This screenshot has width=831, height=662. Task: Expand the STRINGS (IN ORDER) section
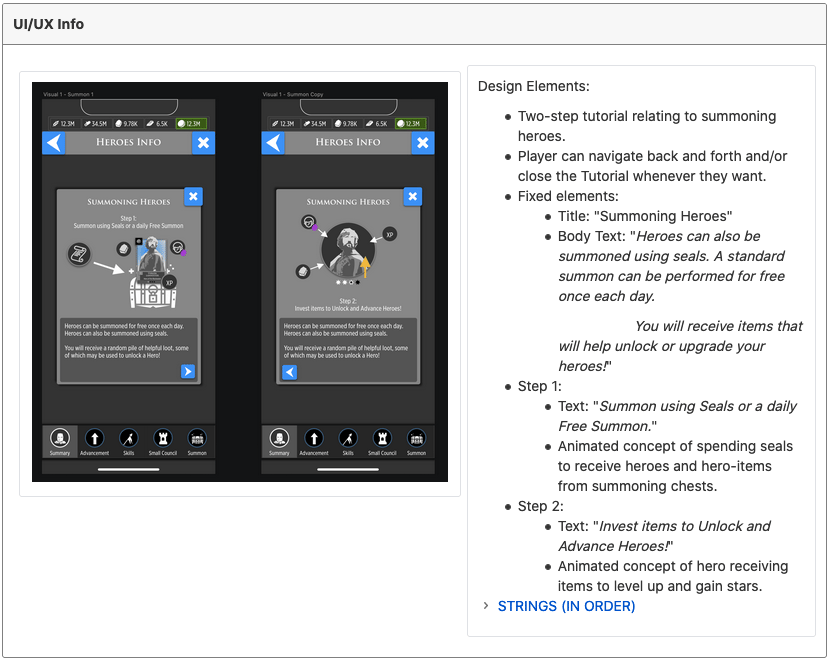(486, 606)
